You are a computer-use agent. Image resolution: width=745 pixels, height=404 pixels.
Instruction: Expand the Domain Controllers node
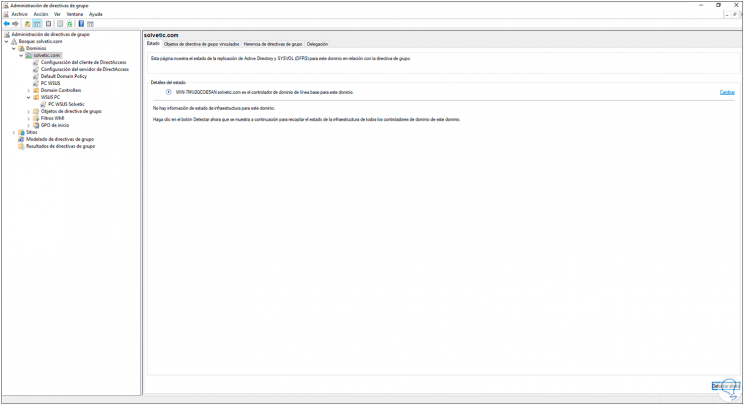[29, 90]
